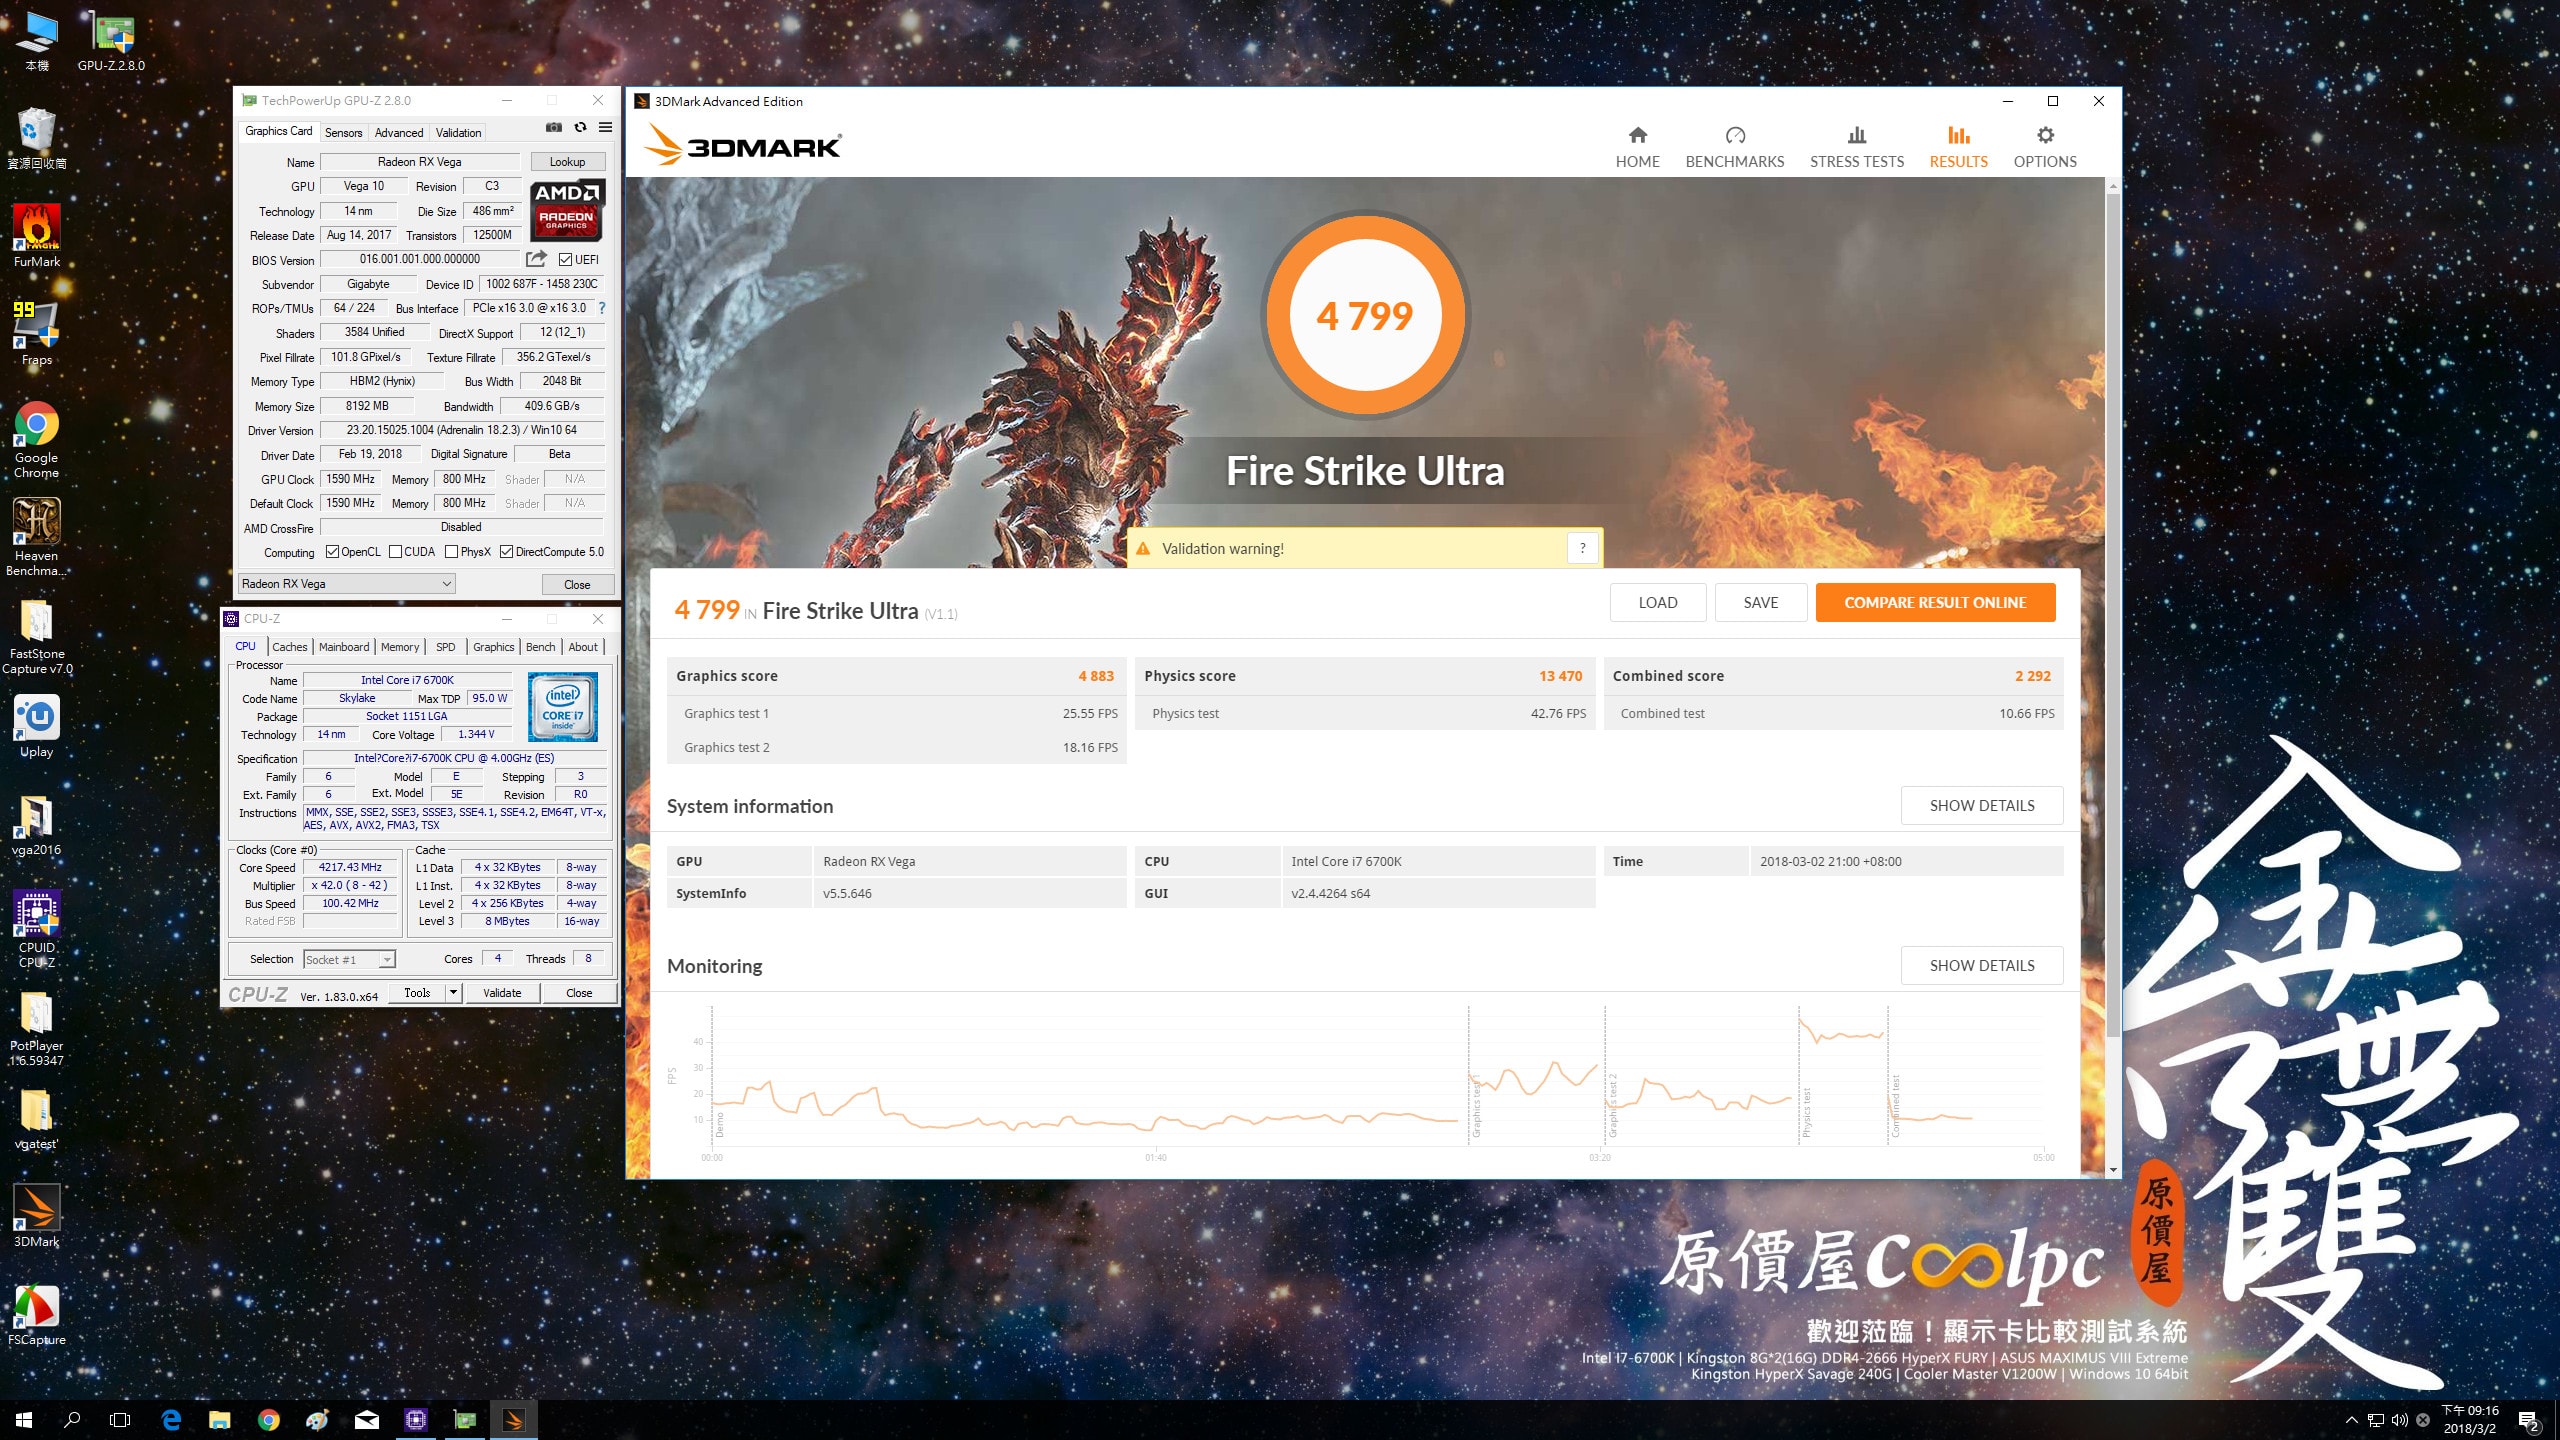Open Microsoft Edge in taskbar

point(171,1419)
